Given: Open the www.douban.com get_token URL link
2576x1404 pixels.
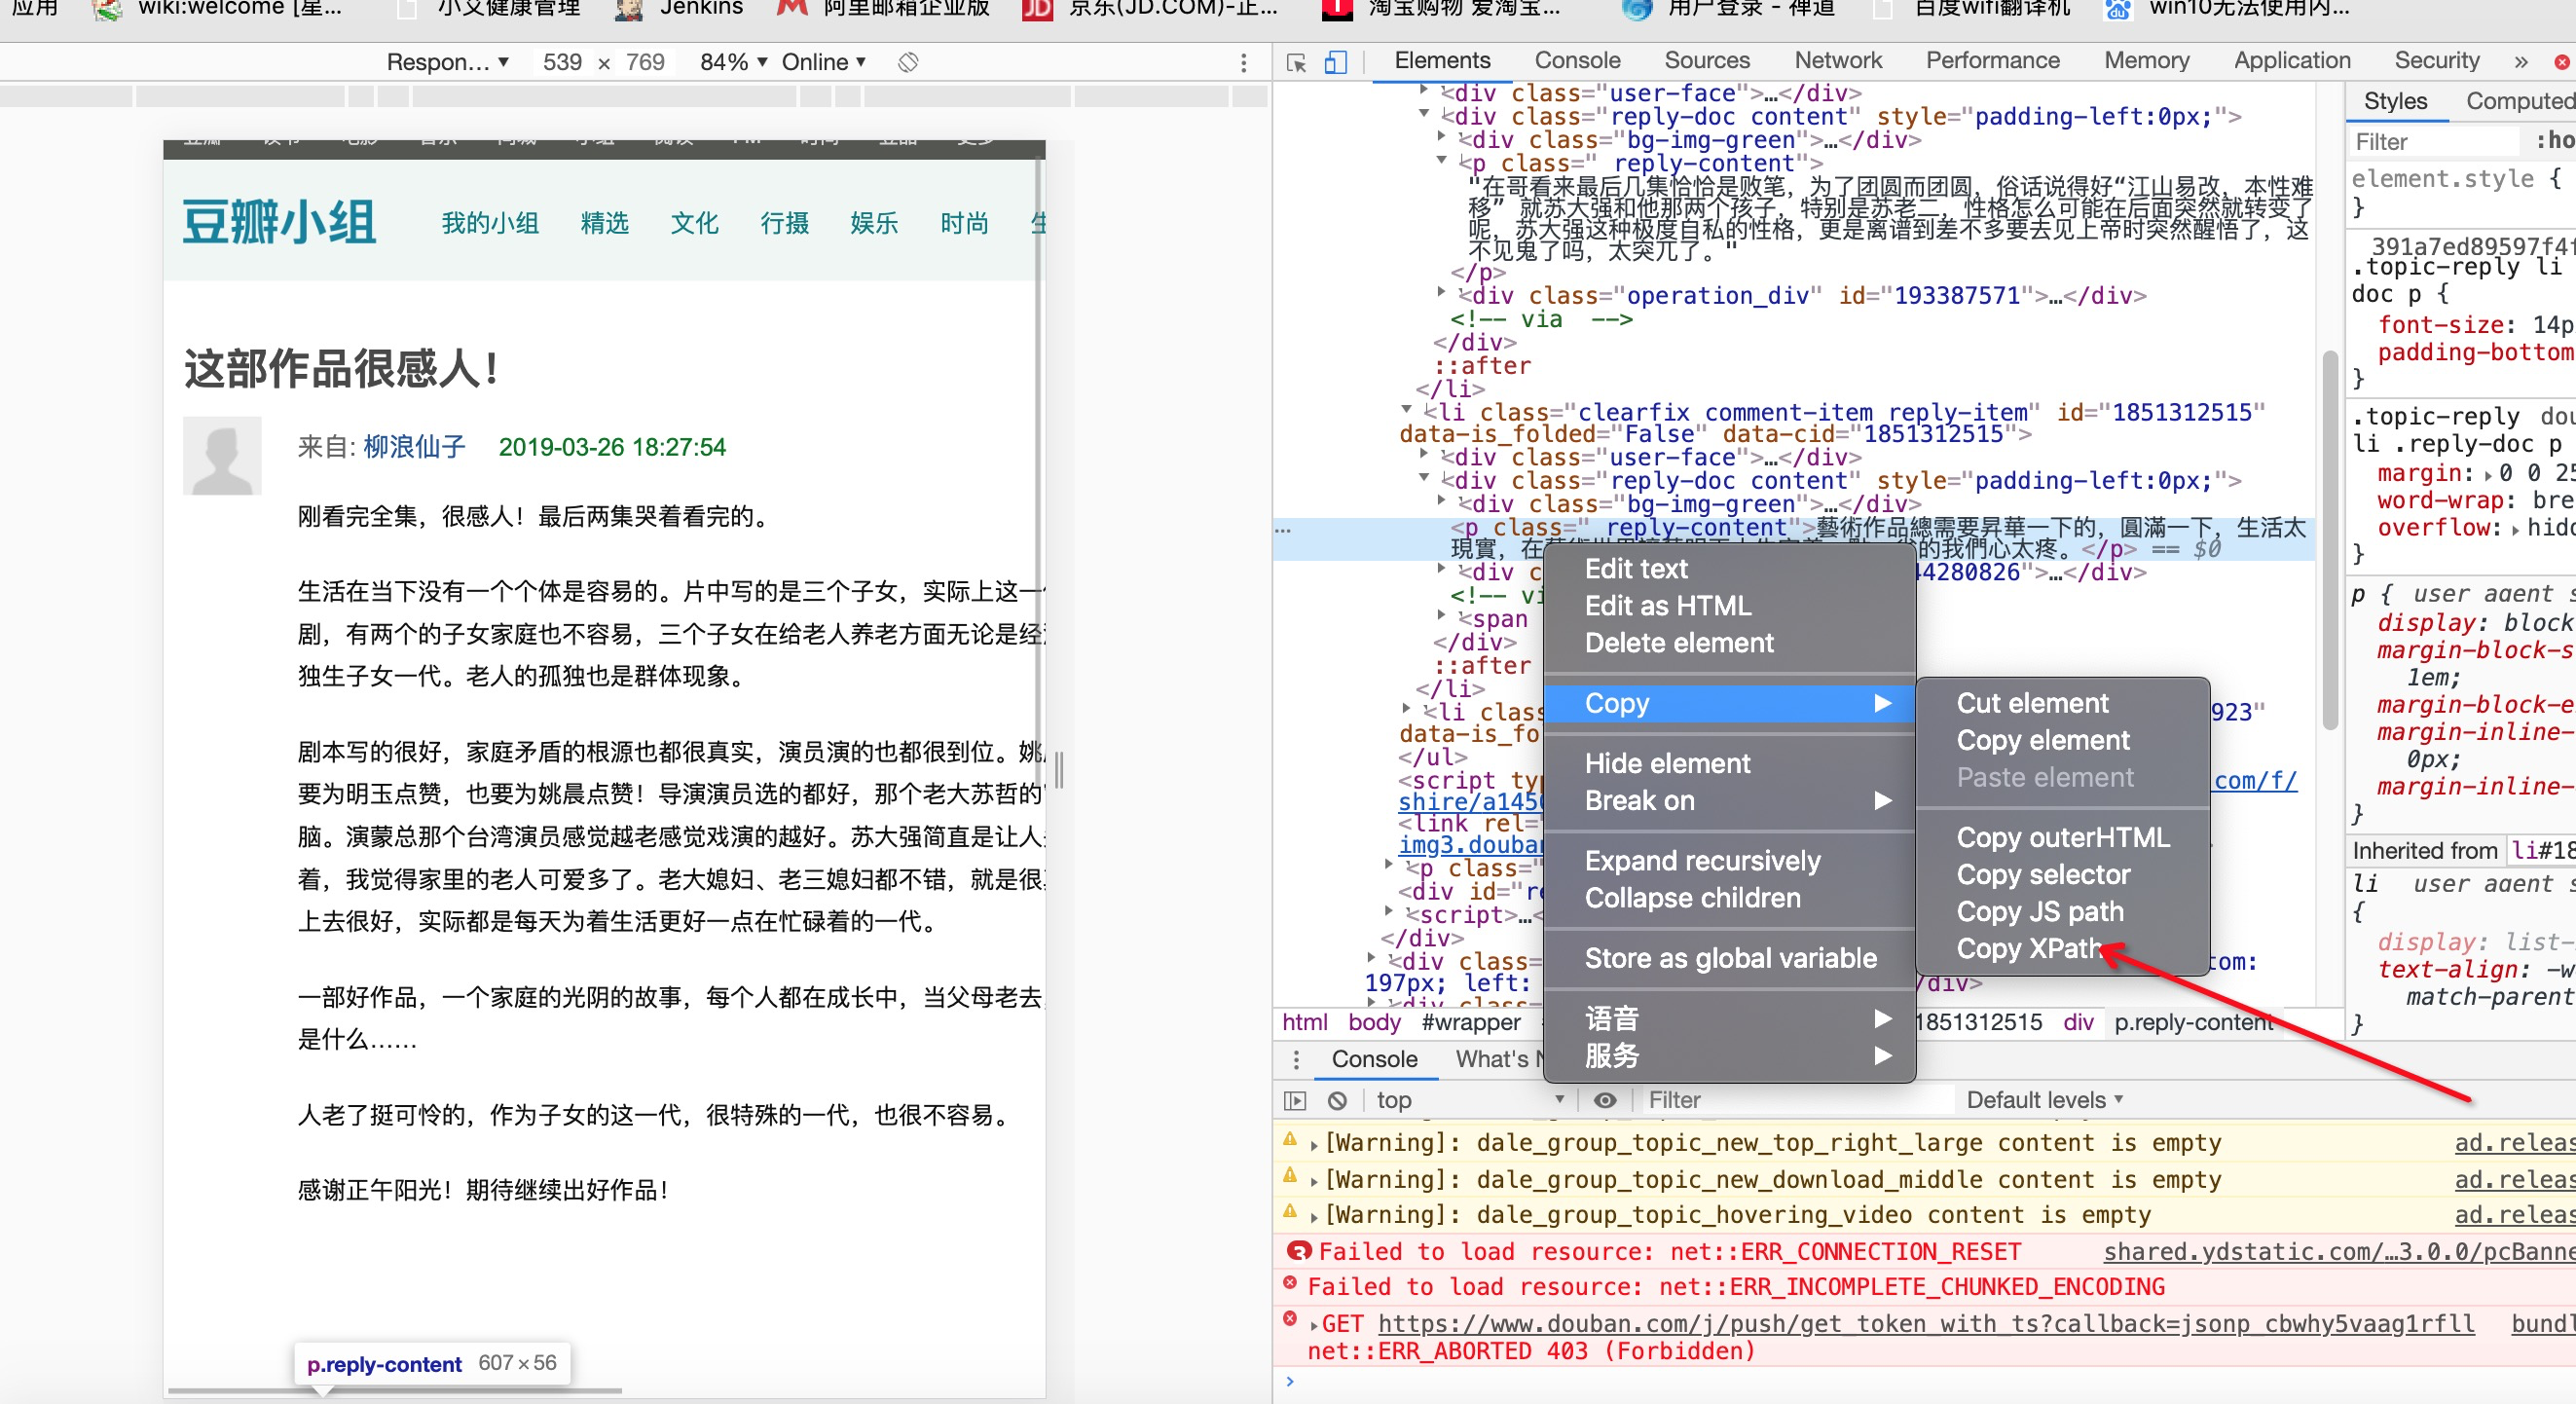Looking at the screenshot, I should click(x=1926, y=1324).
